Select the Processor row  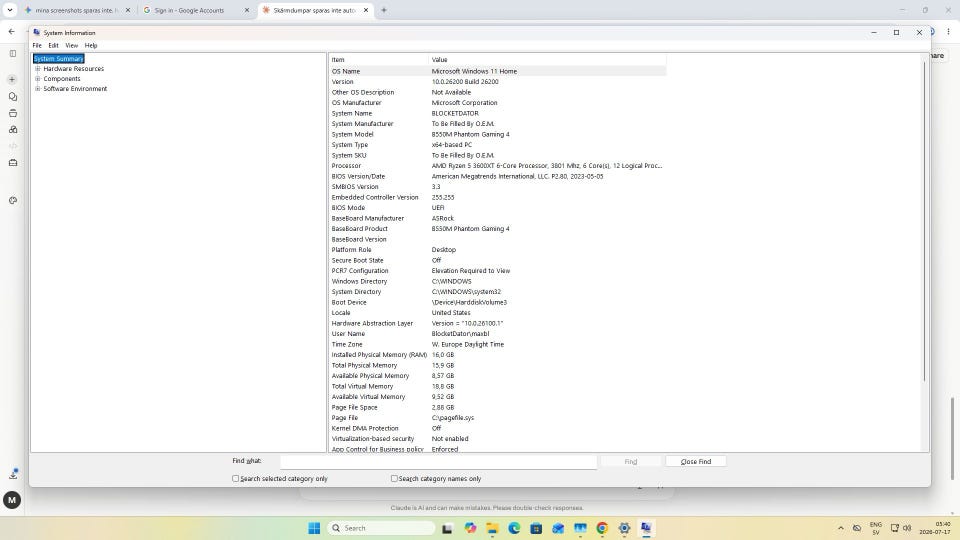[x=497, y=166]
